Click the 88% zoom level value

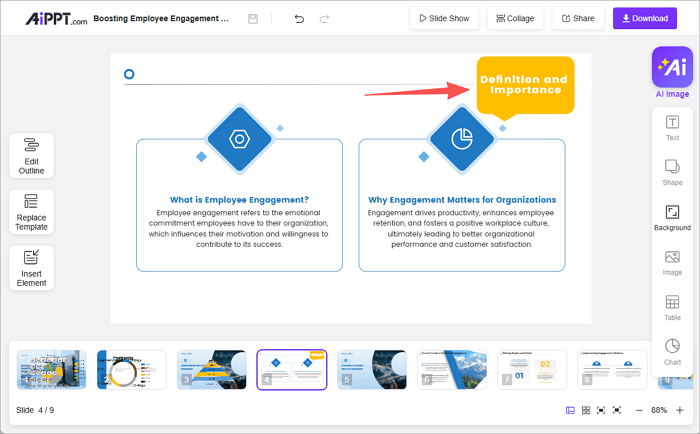659,410
